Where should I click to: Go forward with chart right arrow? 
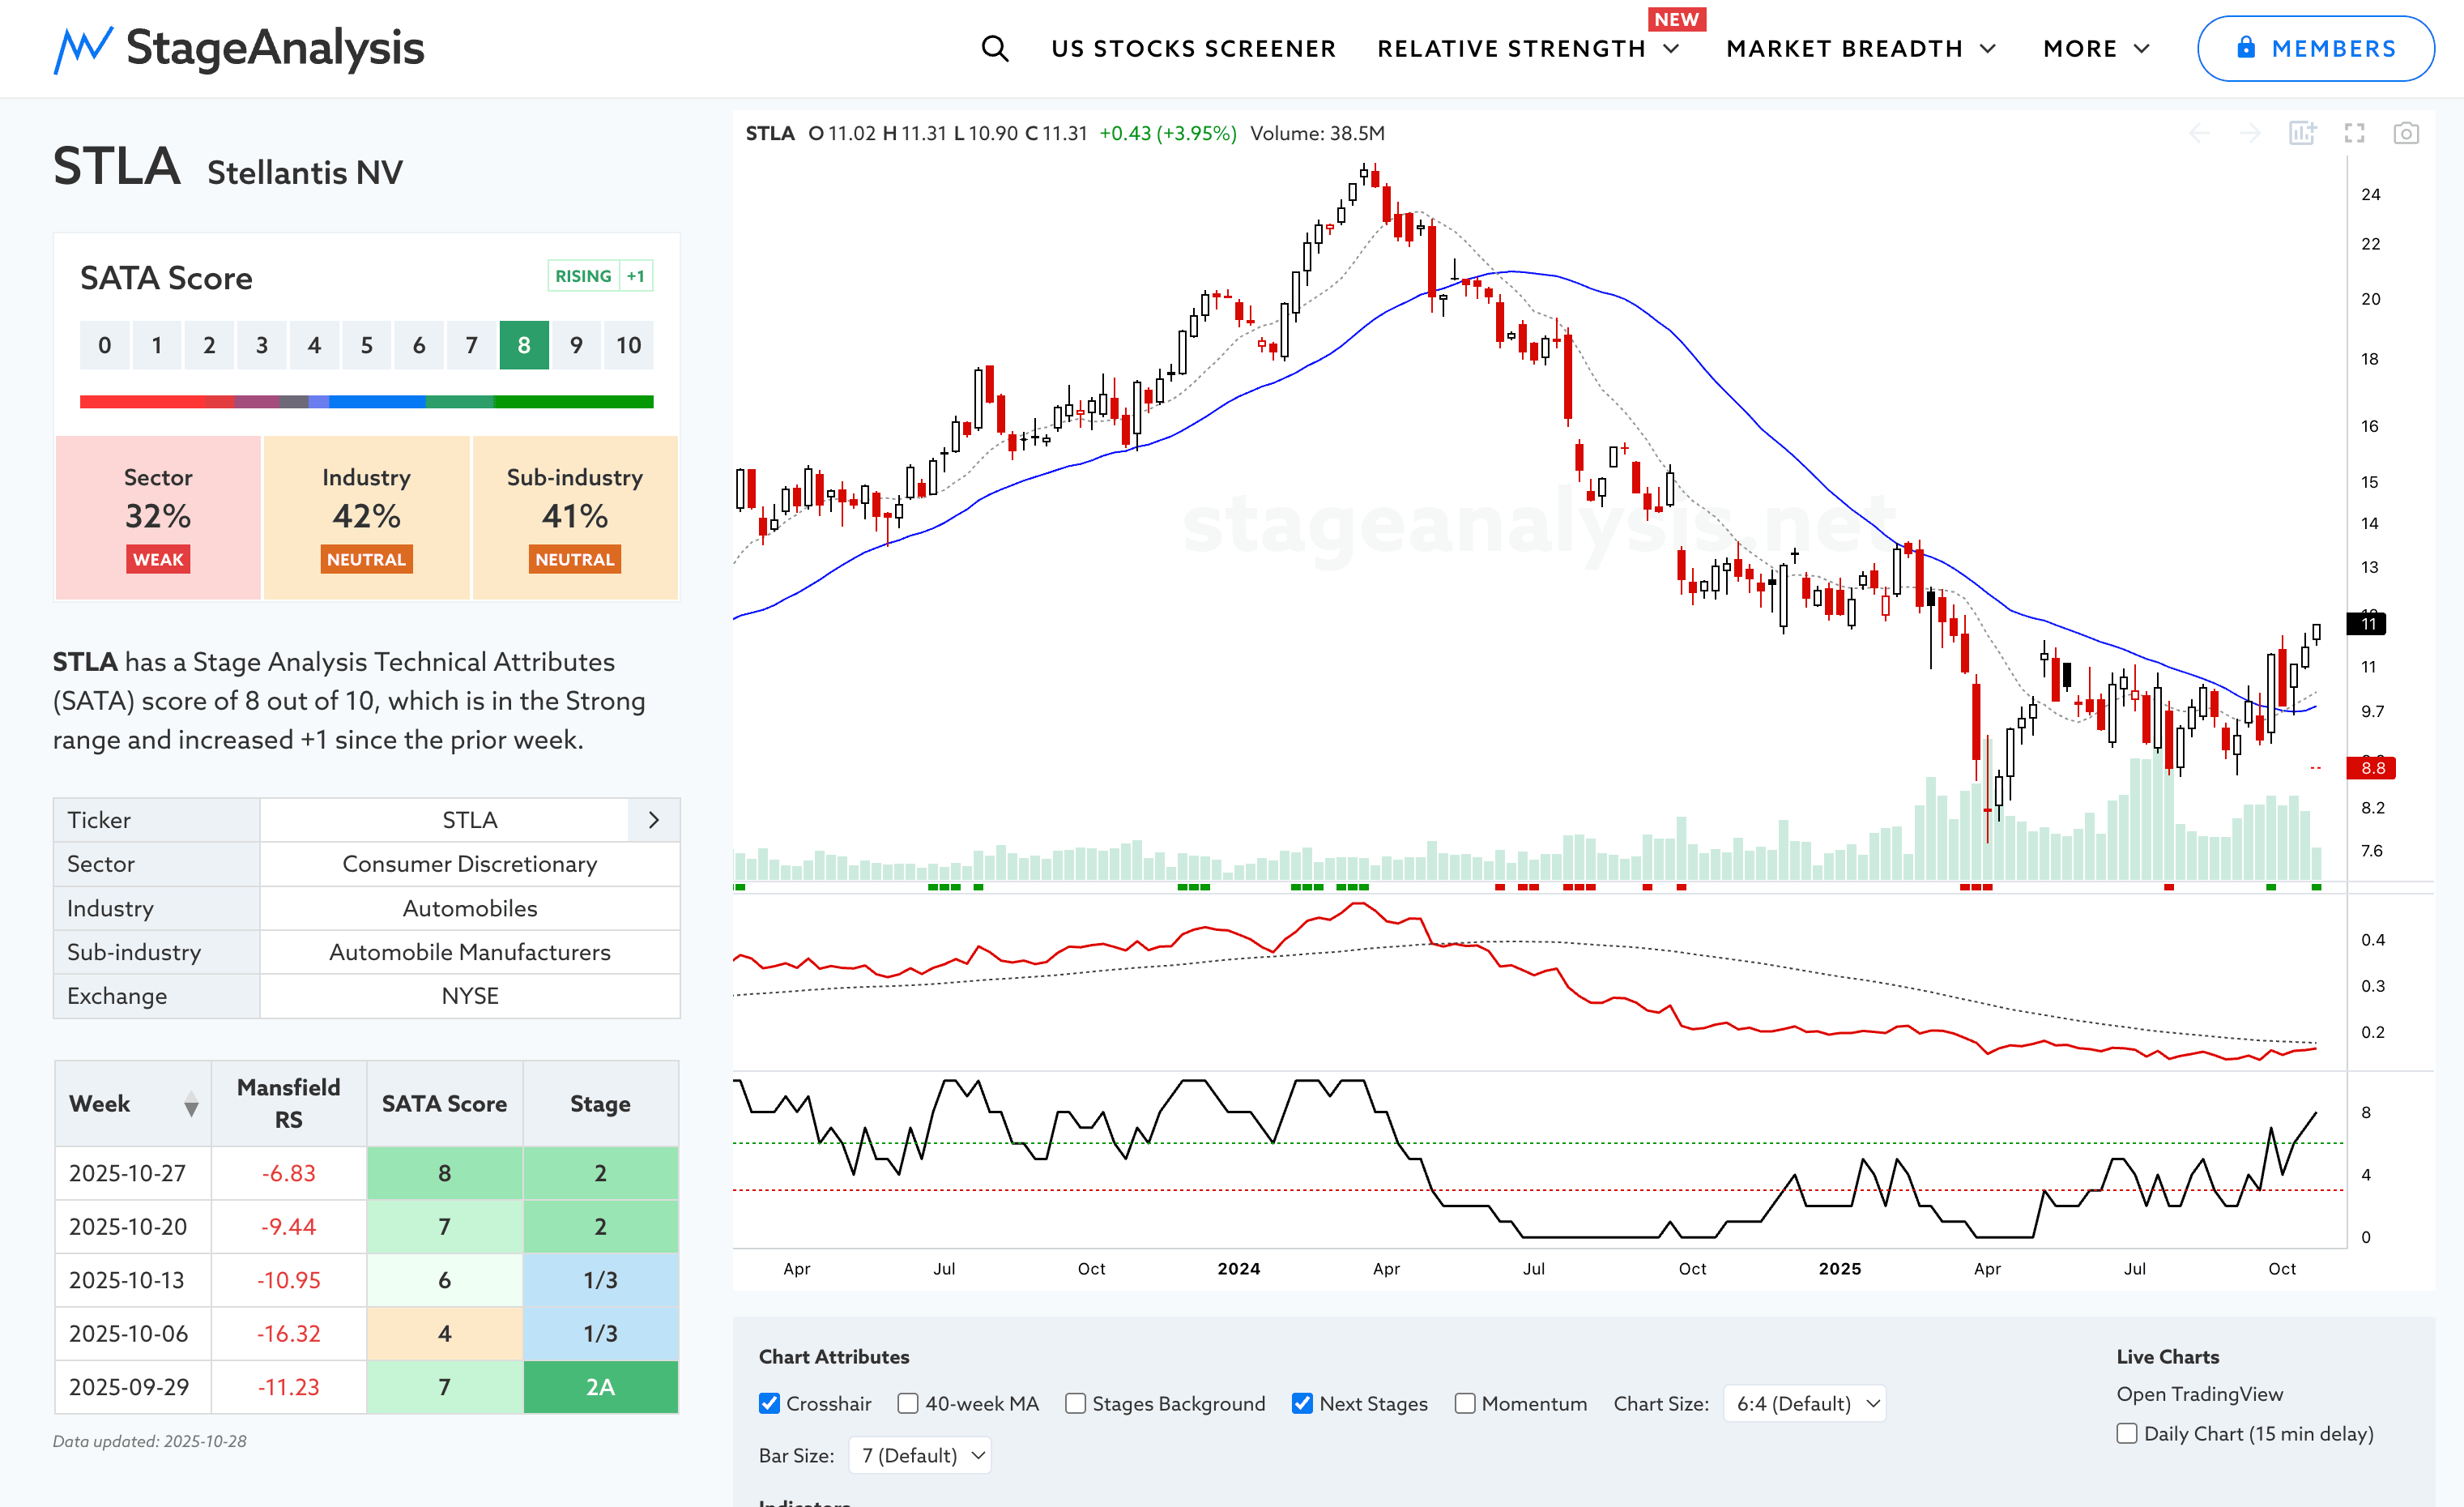2250,133
